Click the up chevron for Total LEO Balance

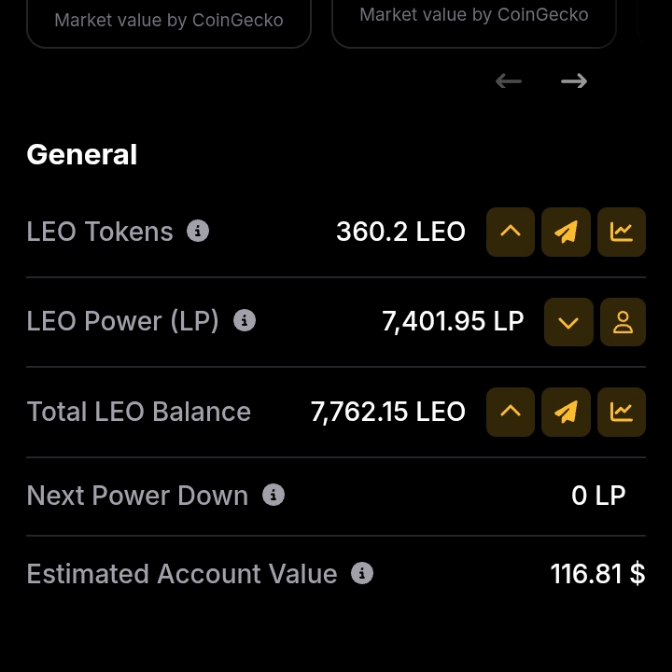coord(510,412)
